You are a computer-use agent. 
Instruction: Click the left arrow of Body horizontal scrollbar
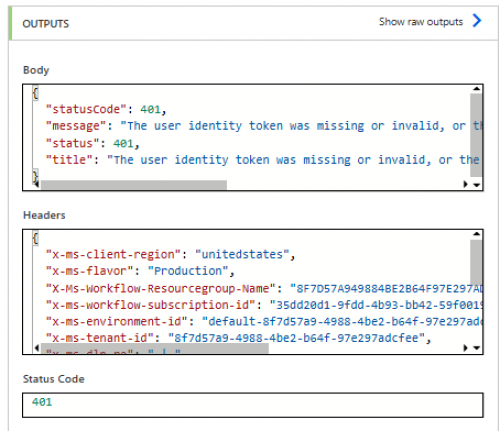point(36,184)
